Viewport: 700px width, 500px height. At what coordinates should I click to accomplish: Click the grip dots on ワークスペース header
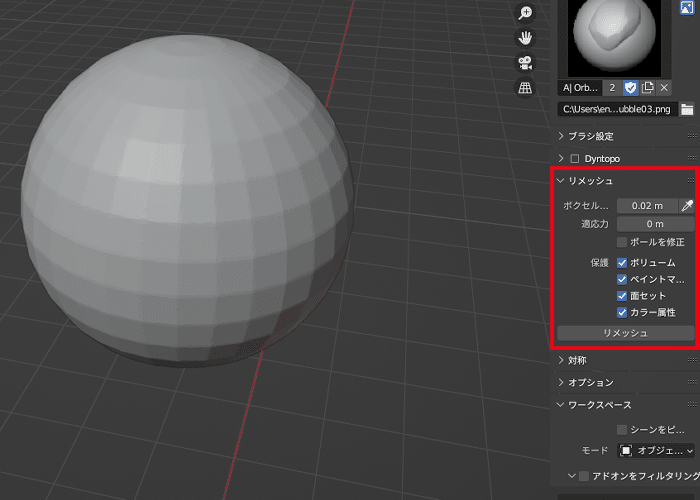coord(692,404)
